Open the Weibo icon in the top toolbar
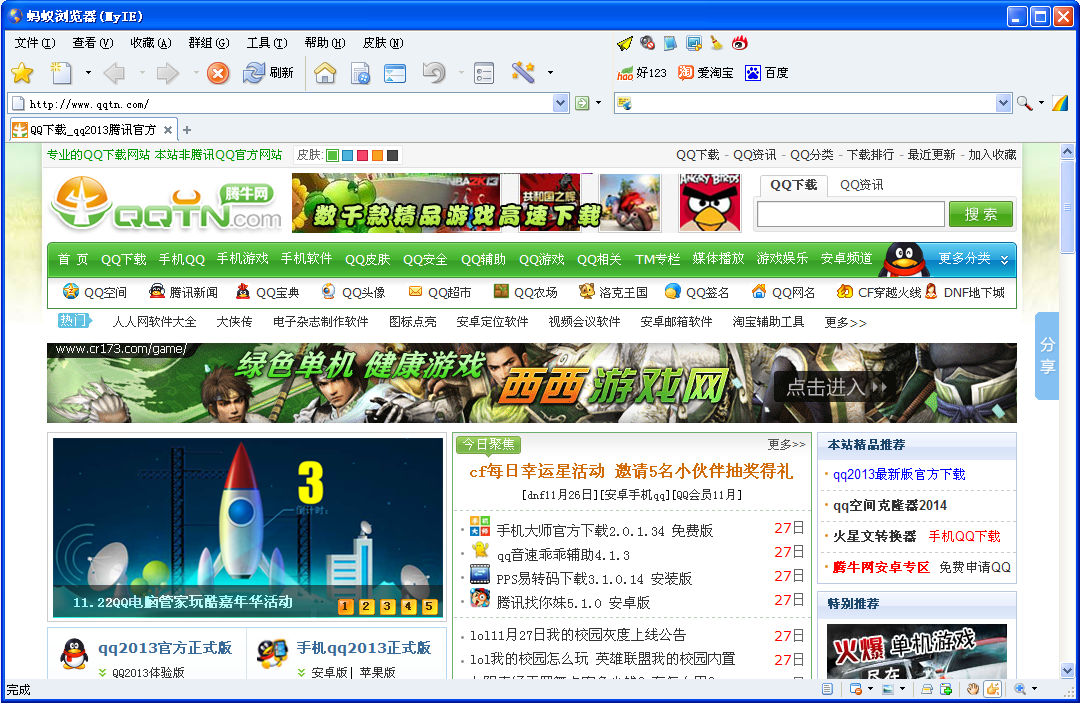Screen dimensions: 1080x703 point(740,43)
